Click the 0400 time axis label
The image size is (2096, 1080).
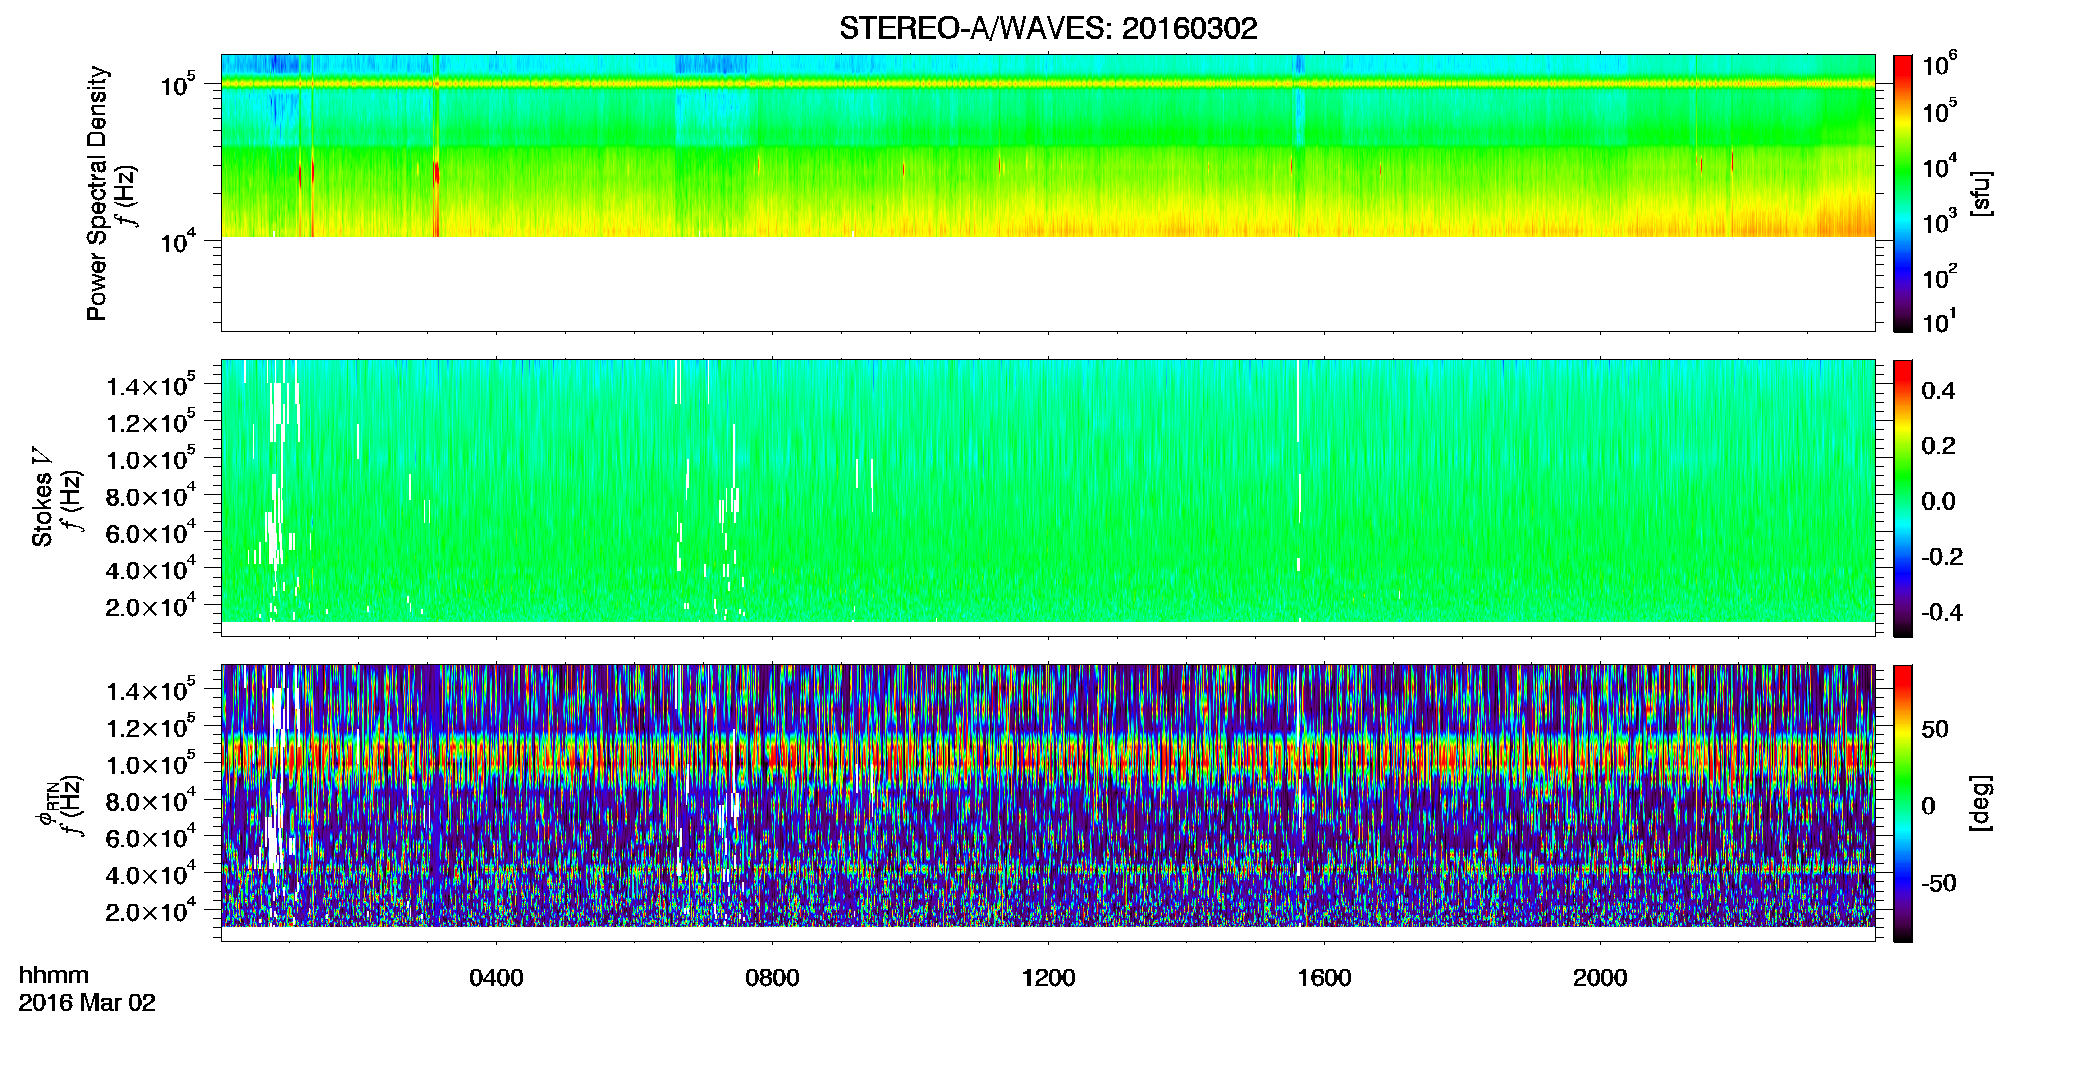click(x=496, y=978)
